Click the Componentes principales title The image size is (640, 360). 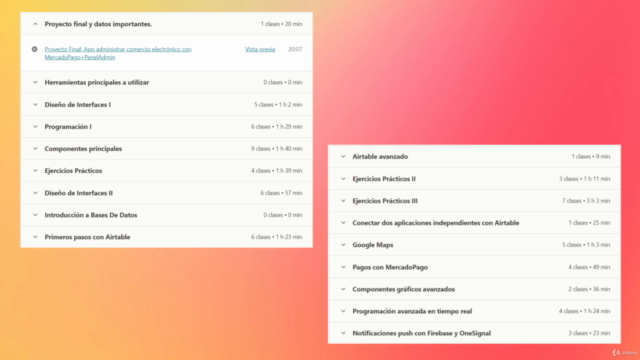83,149
